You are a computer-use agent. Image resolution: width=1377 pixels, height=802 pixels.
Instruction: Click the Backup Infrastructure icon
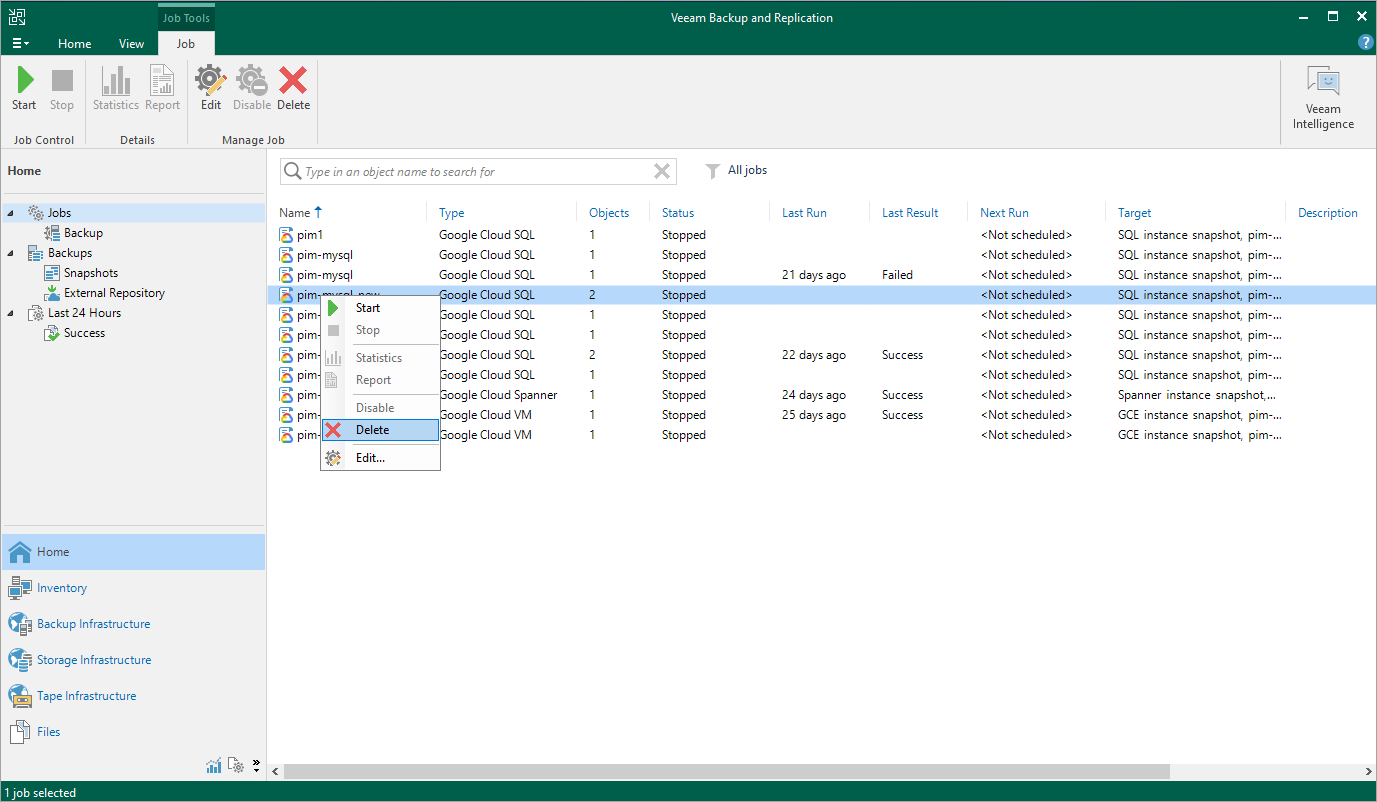[20, 624]
